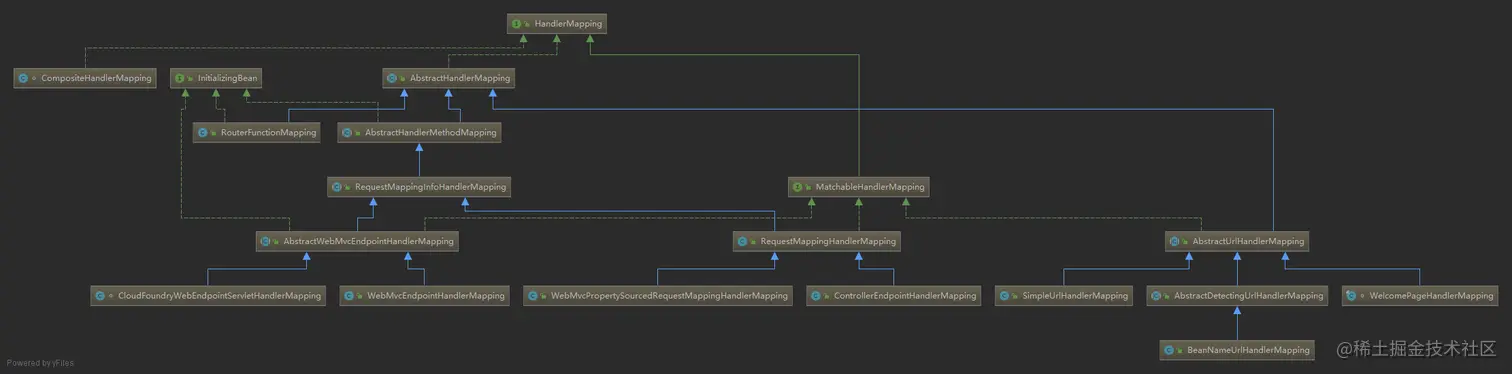
Task: Select the AbstractWebMvcEndpointHandlerMapping label
Action: point(368,241)
